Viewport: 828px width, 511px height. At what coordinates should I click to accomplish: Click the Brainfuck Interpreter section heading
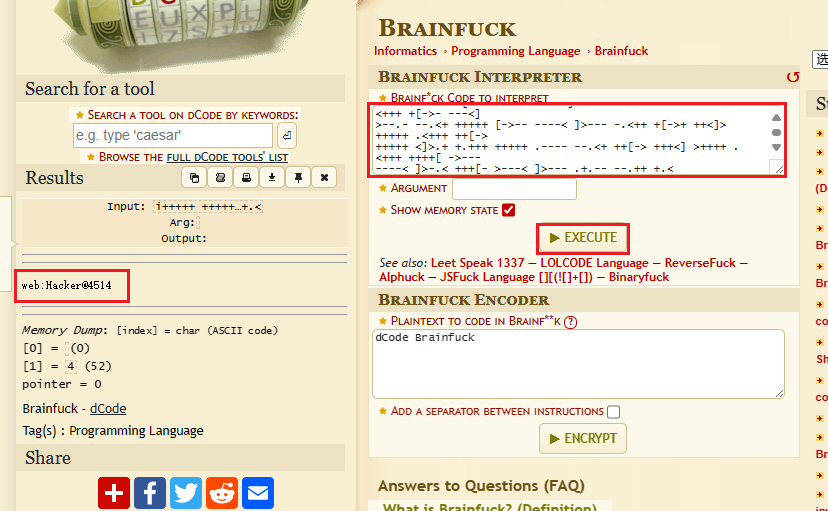pos(479,77)
